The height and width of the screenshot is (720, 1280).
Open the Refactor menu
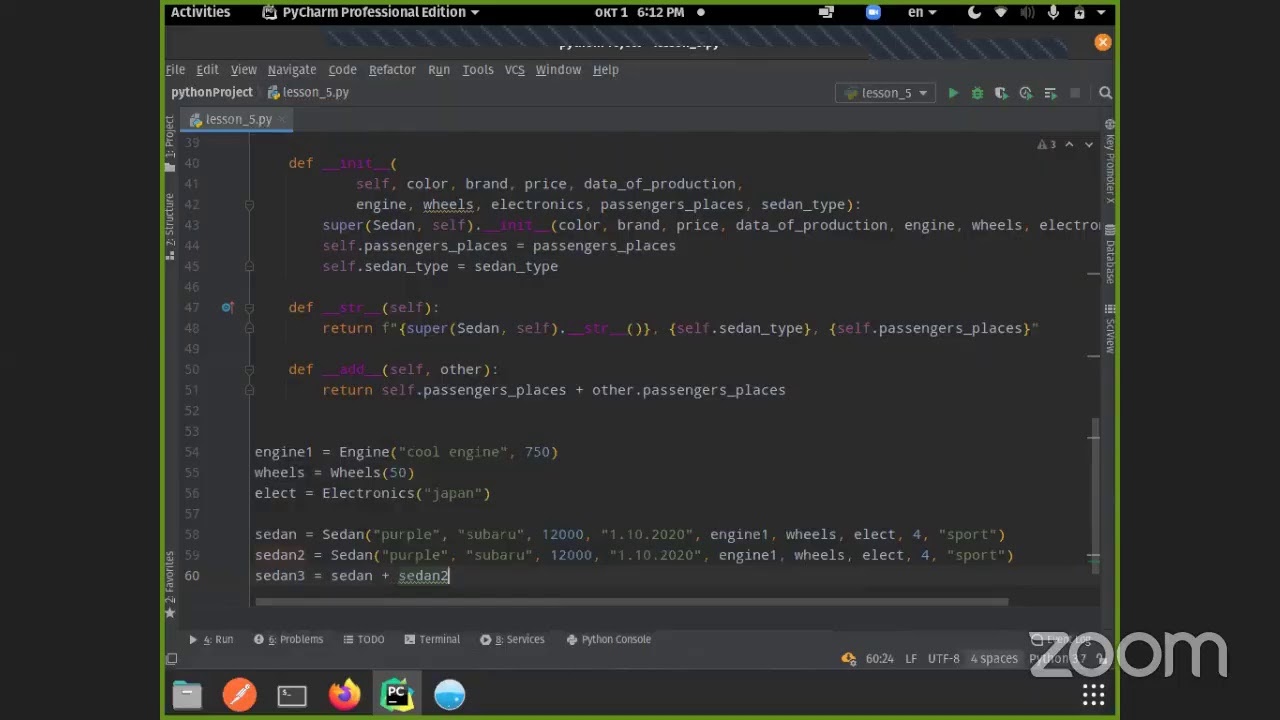[392, 70]
